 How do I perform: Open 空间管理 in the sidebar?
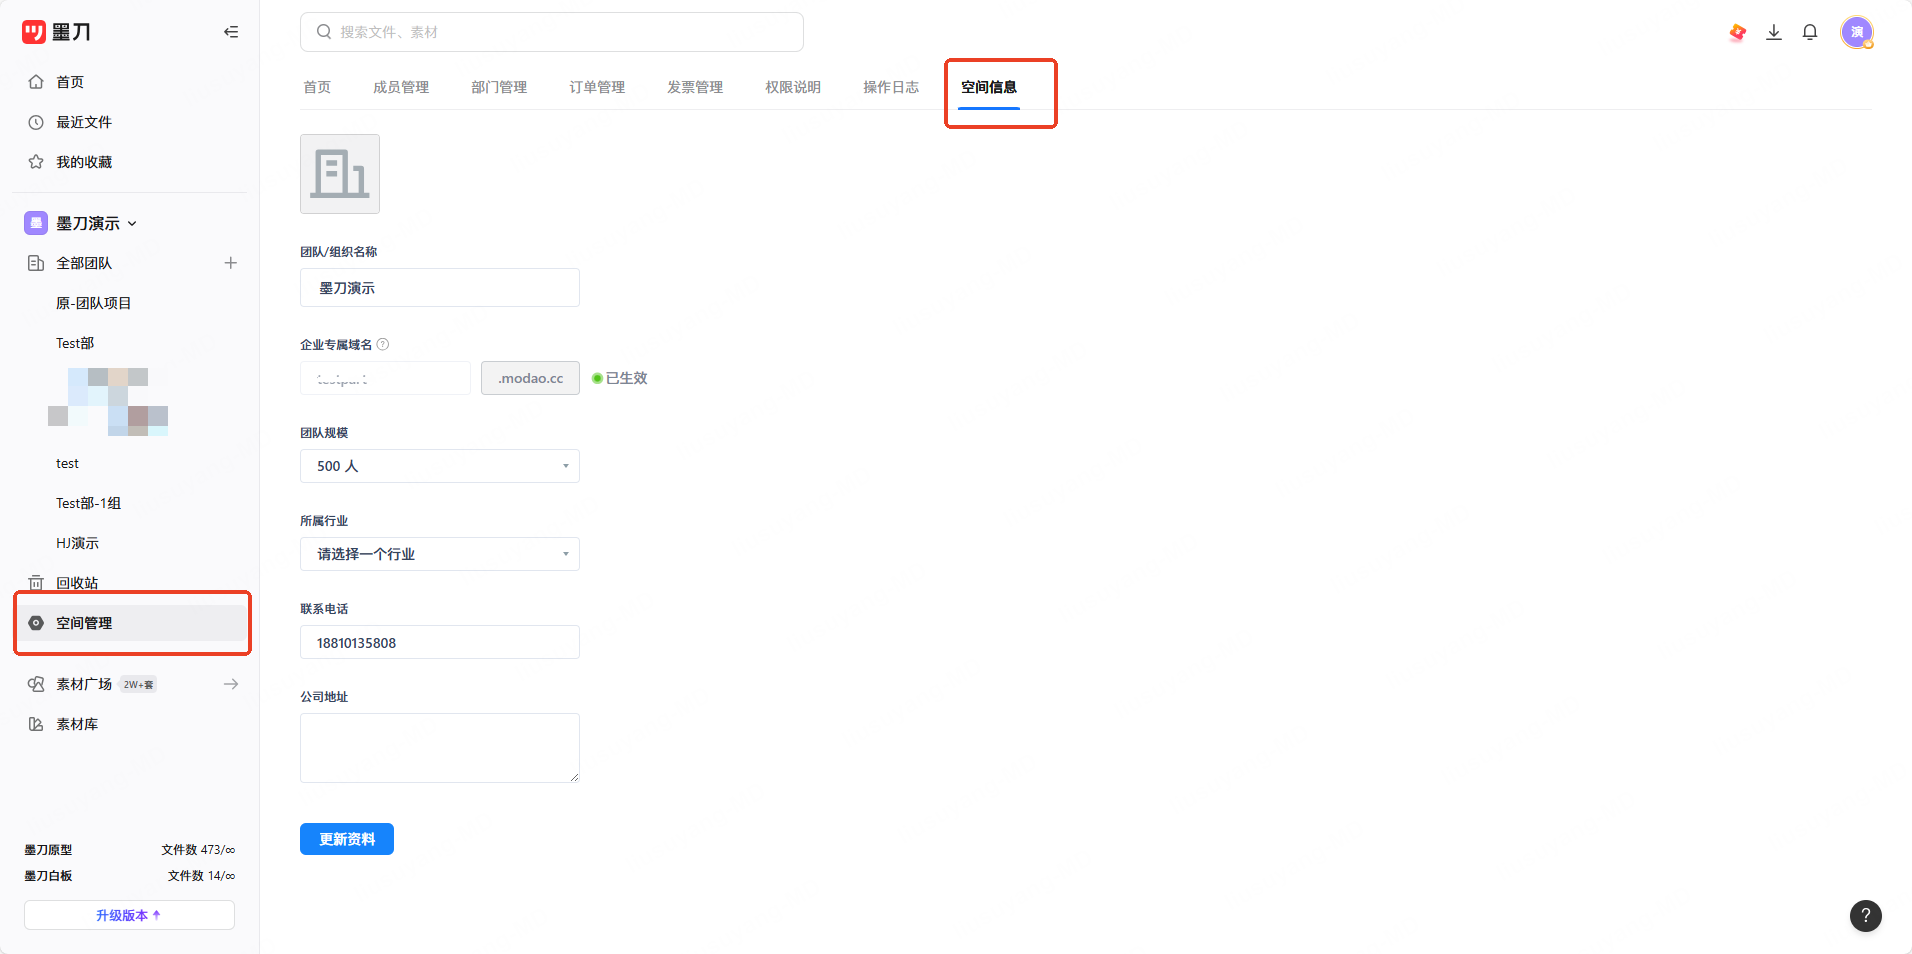tap(131, 623)
